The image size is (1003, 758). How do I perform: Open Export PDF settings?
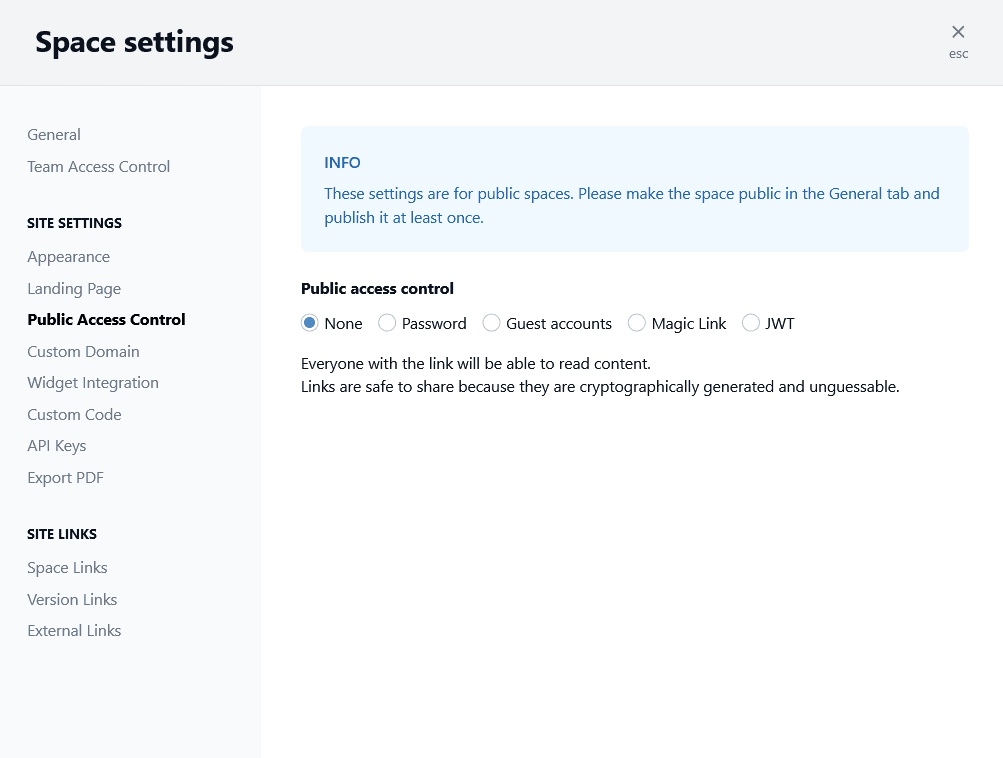[65, 478]
